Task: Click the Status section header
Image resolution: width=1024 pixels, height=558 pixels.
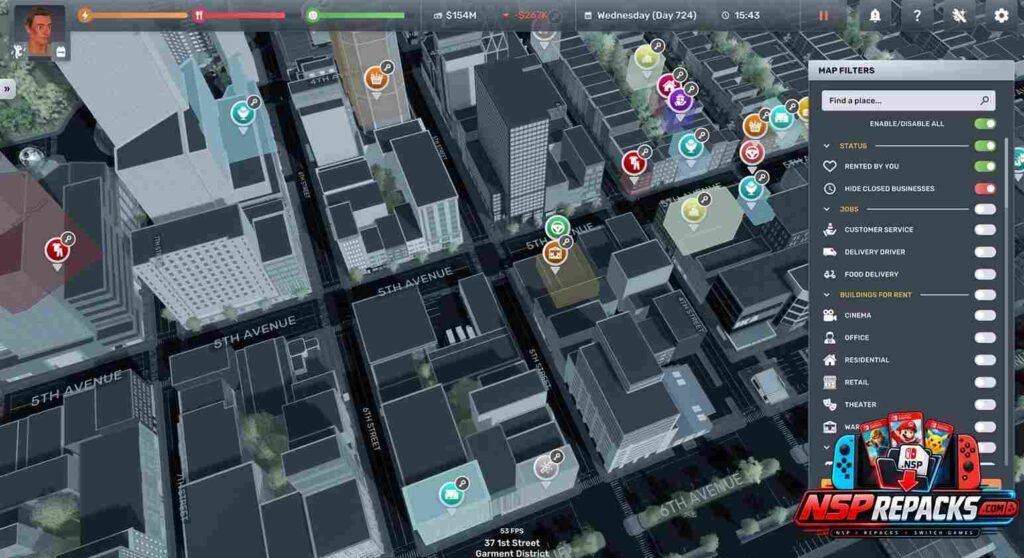Action: coord(853,146)
